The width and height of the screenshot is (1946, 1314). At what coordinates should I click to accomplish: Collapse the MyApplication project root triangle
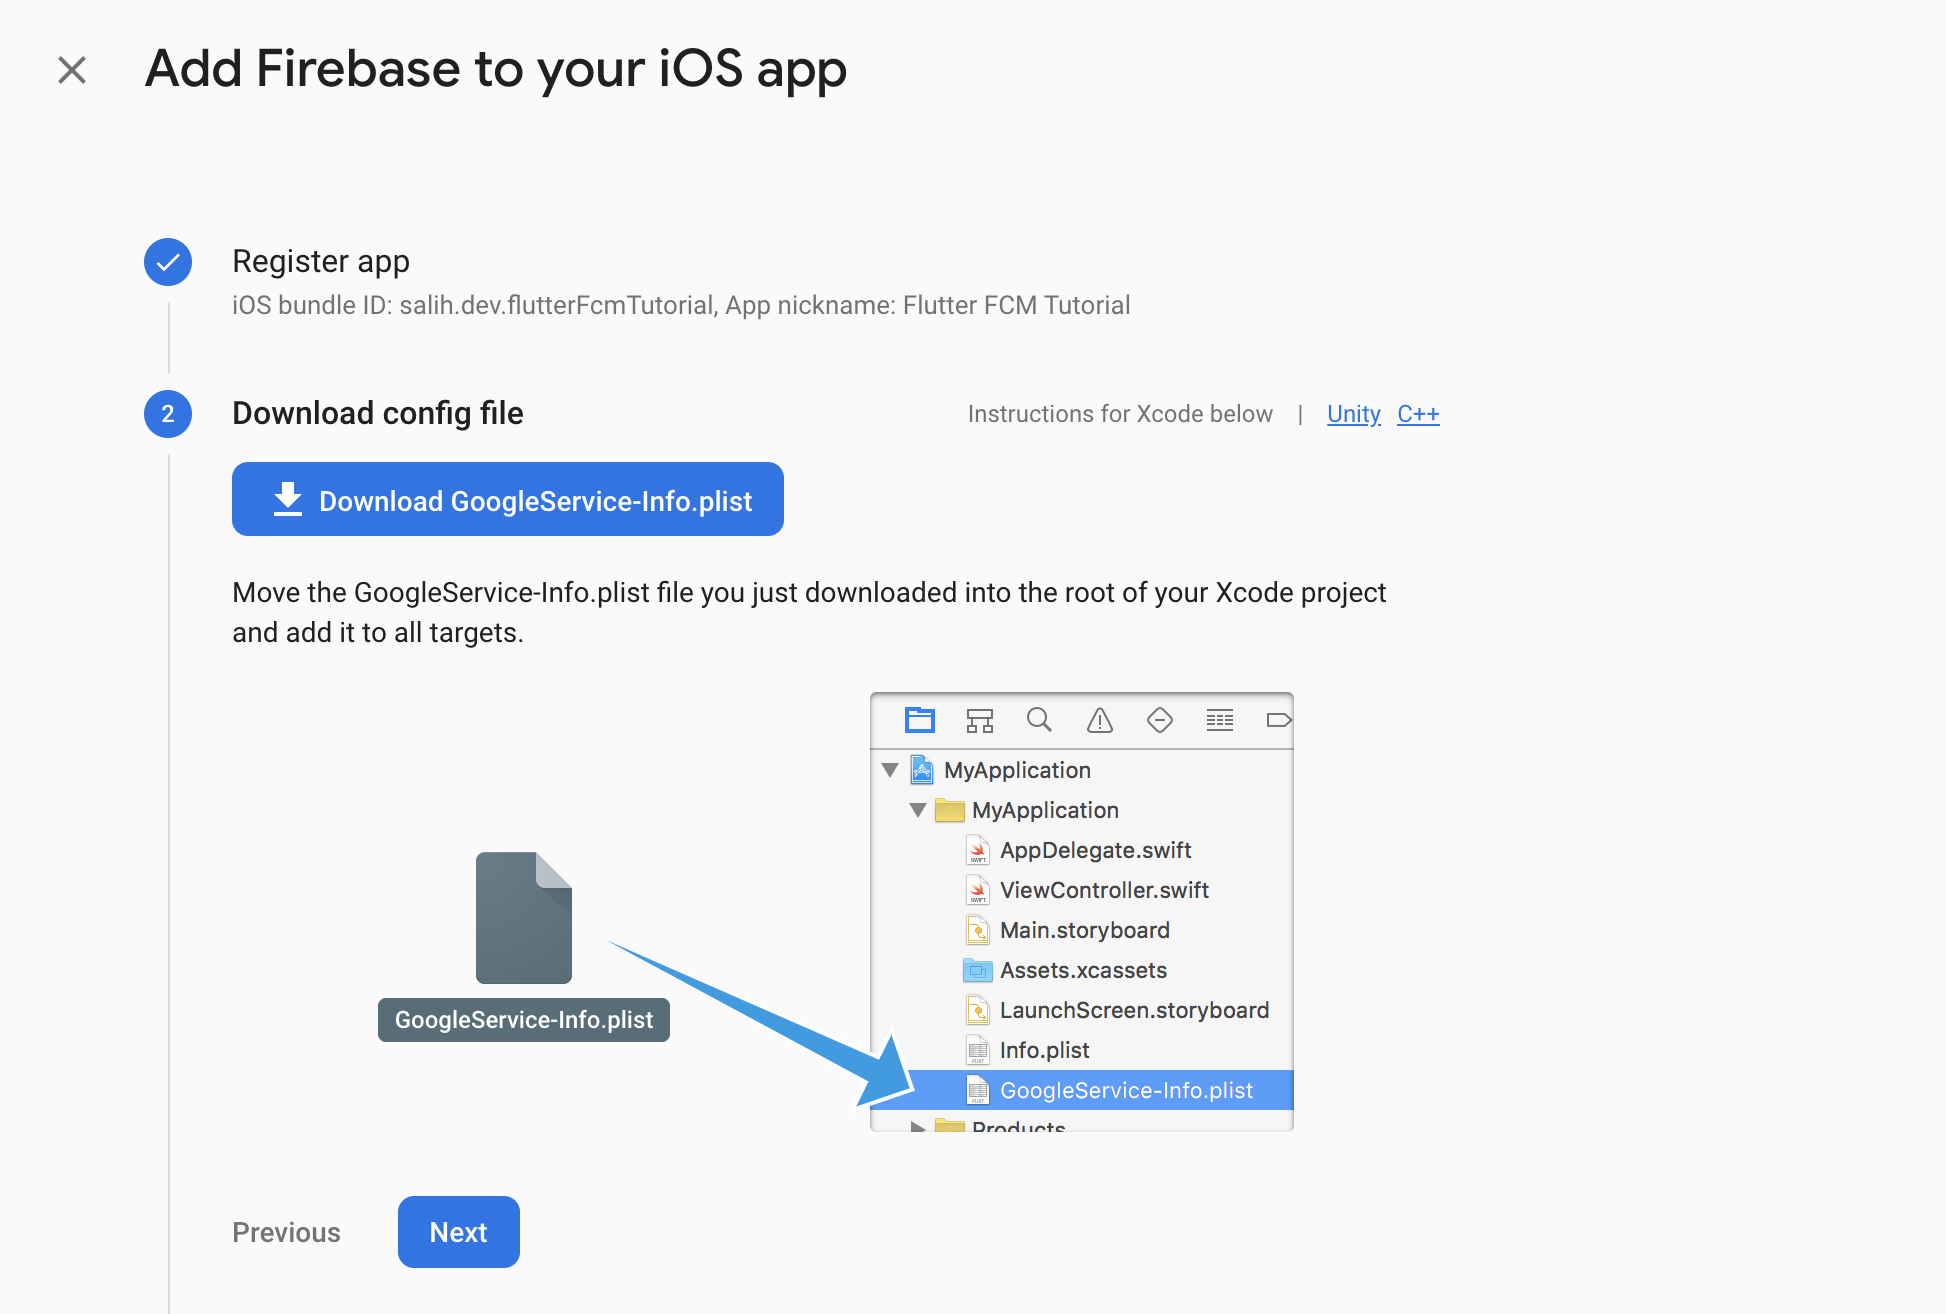coord(890,770)
